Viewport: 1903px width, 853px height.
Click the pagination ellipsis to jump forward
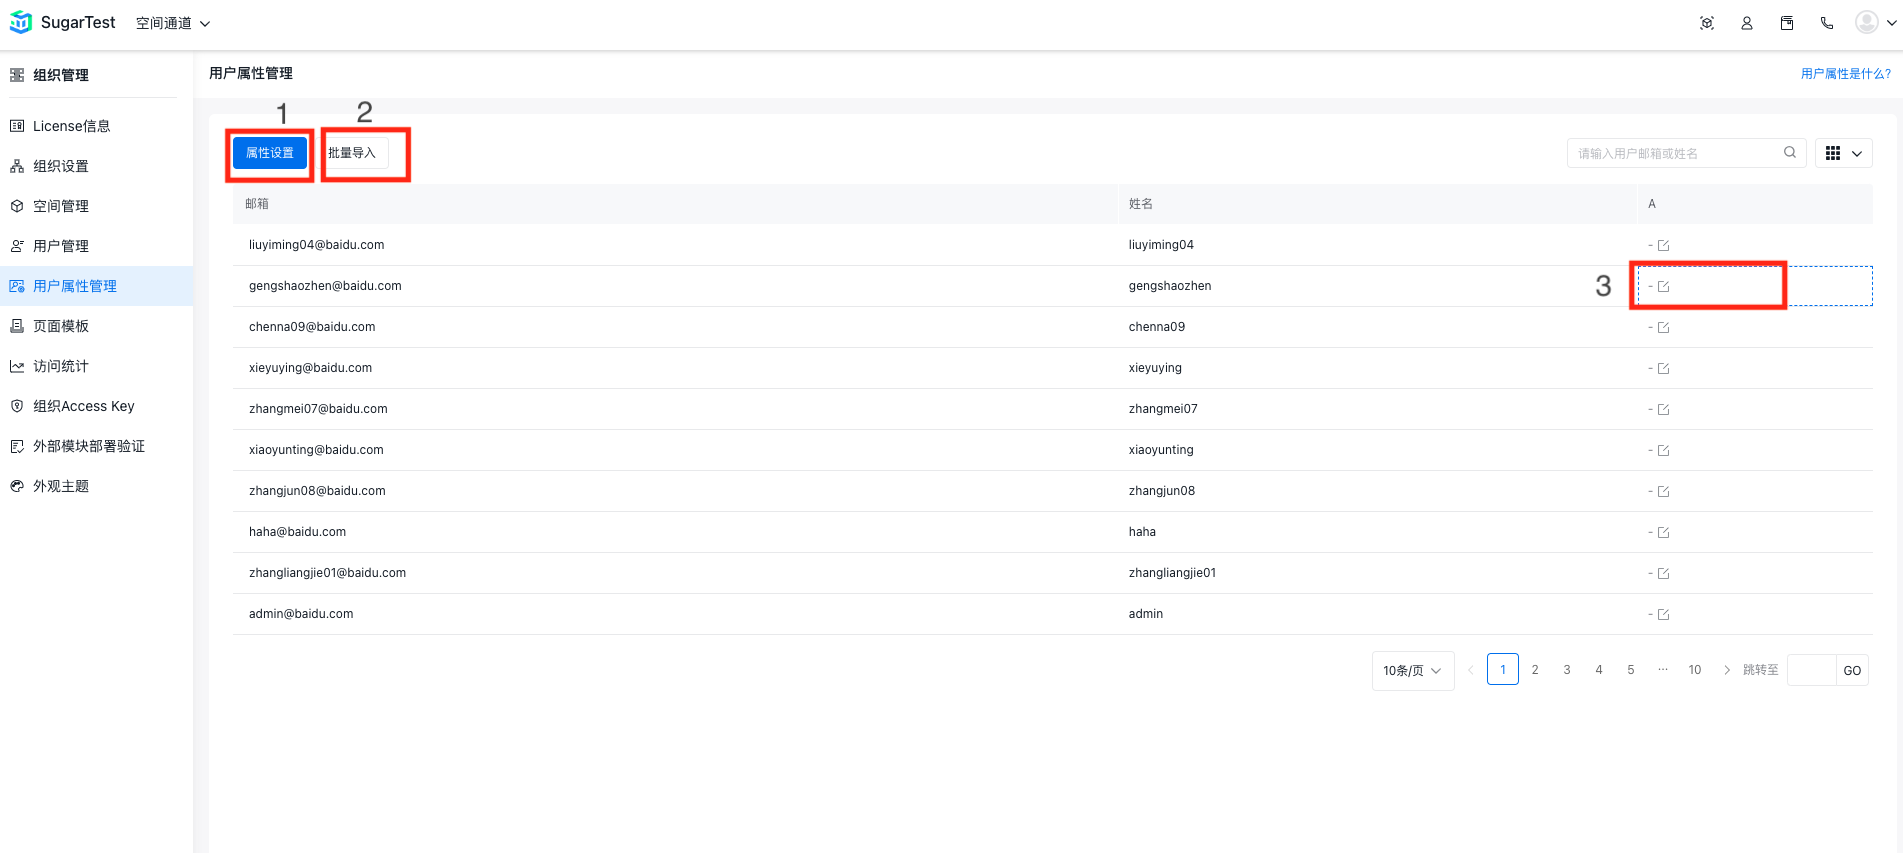pyautogui.click(x=1663, y=670)
